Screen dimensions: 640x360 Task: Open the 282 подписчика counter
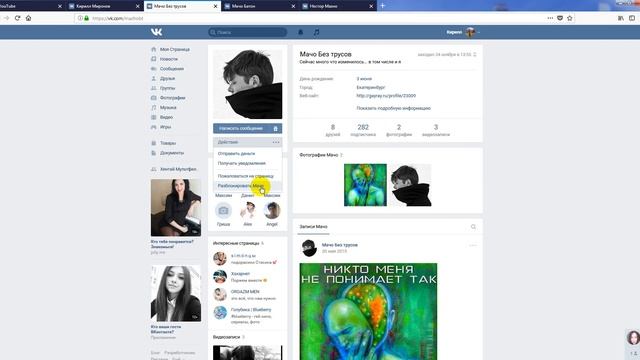coord(363,130)
